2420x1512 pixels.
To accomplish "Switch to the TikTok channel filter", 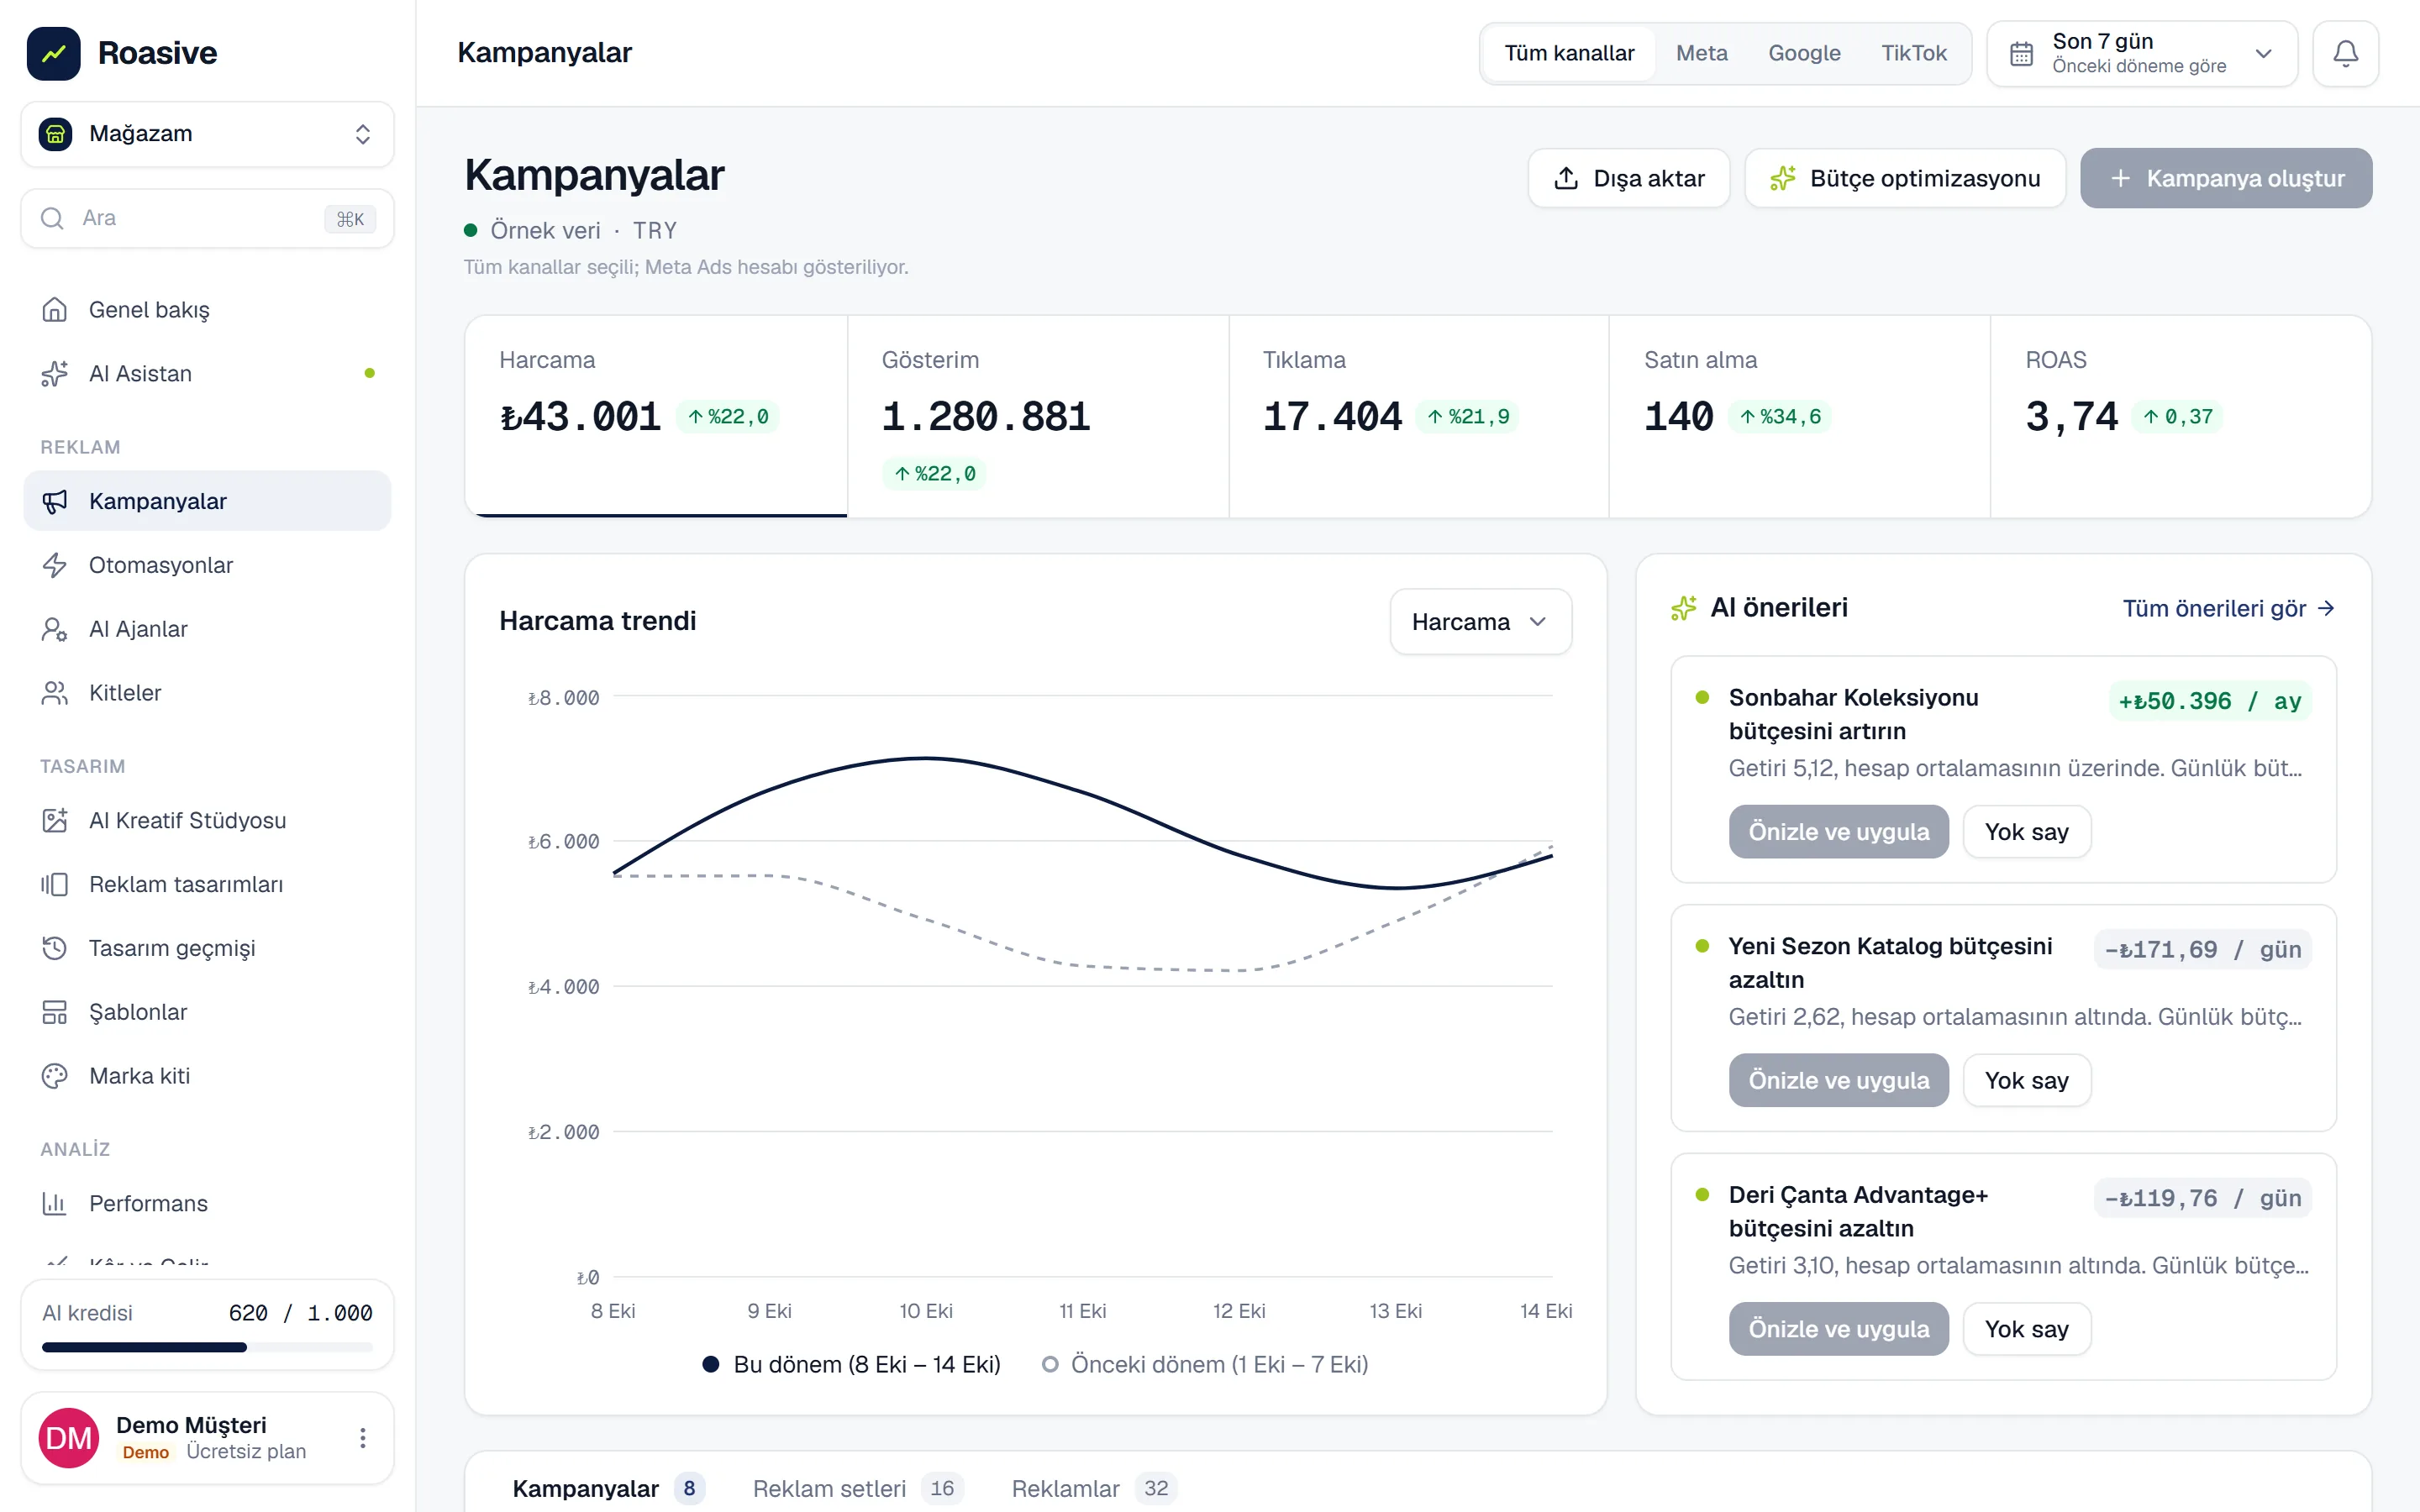I will [x=1913, y=53].
